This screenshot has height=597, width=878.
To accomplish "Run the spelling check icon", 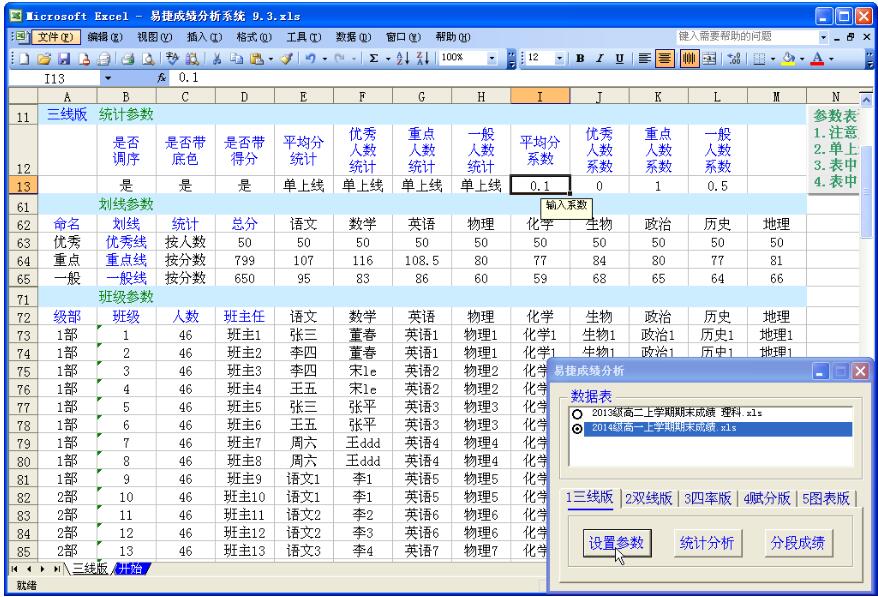I will point(172,58).
